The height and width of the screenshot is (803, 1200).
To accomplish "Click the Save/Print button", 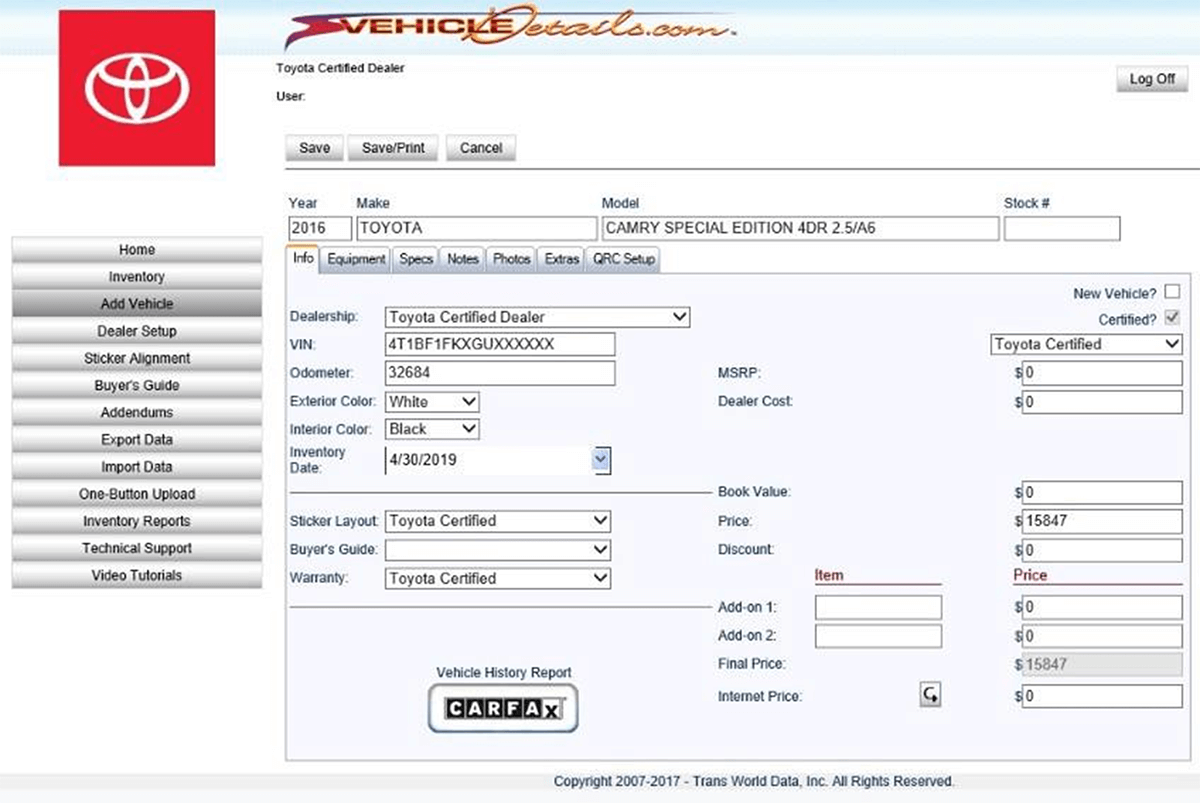I will pyautogui.click(x=393, y=148).
